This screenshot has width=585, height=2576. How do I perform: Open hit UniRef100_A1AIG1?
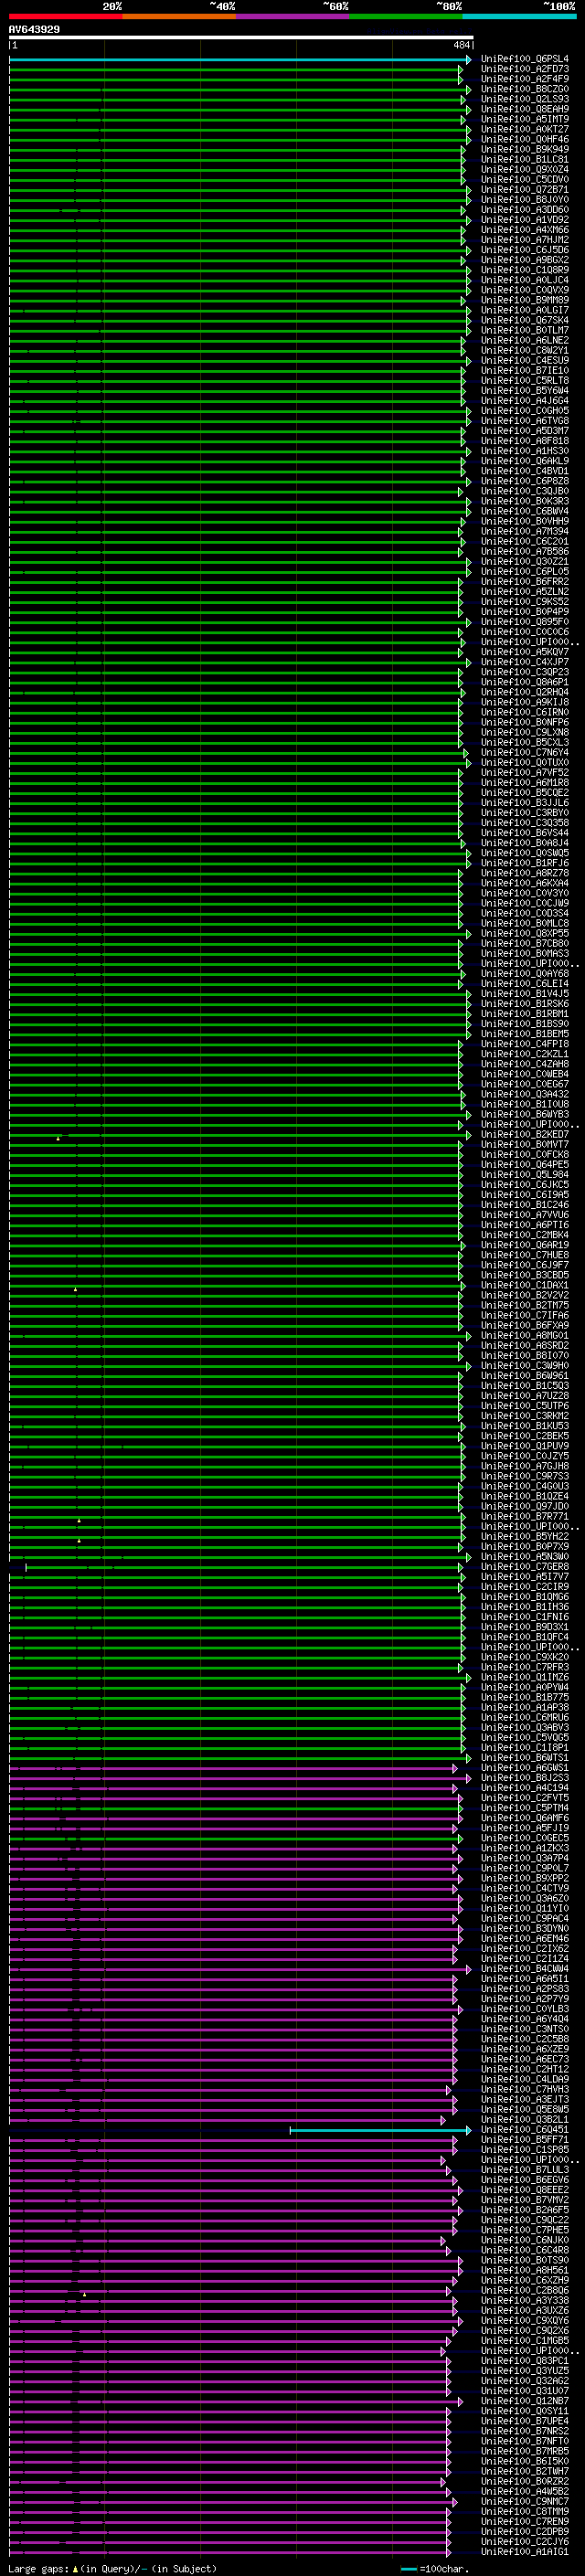click(x=524, y=2552)
